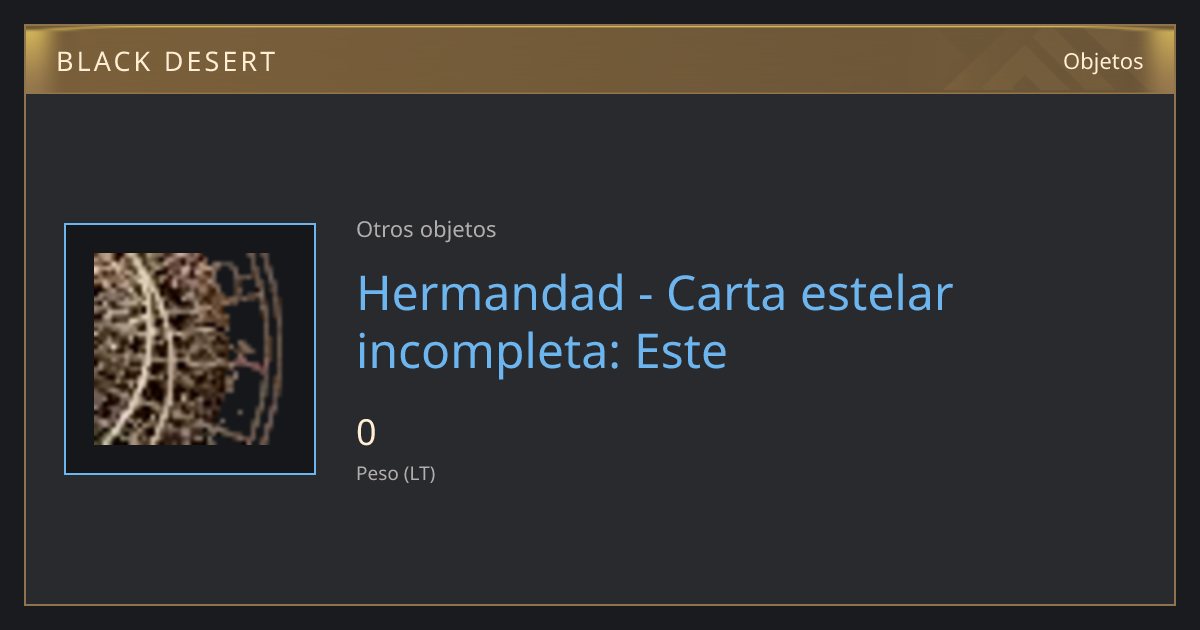Image resolution: width=1200 pixels, height=630 pixels.
Task: Click the star chart item icon
Action: pyautogui.click(x=182, y=349)
